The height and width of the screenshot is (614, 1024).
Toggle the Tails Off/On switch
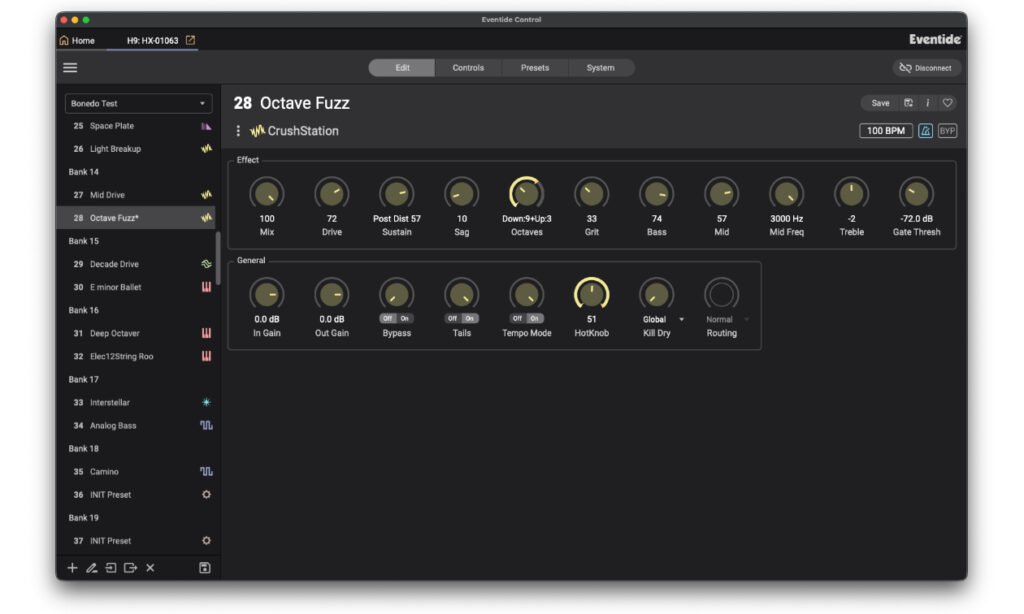pyautogui.click(x=462, y=319)
